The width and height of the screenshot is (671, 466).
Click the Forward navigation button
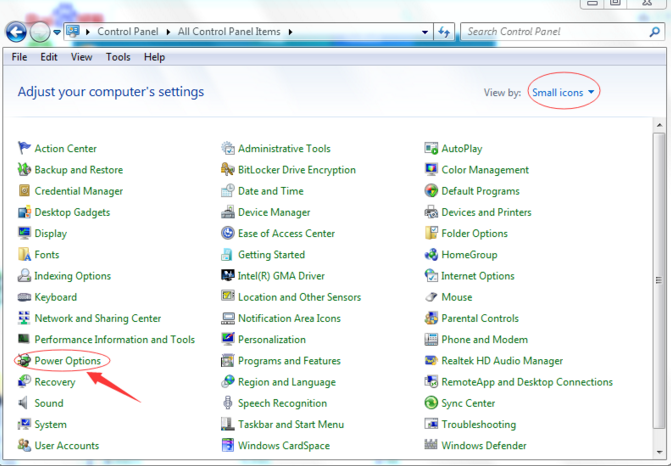(x=40, y=32)
